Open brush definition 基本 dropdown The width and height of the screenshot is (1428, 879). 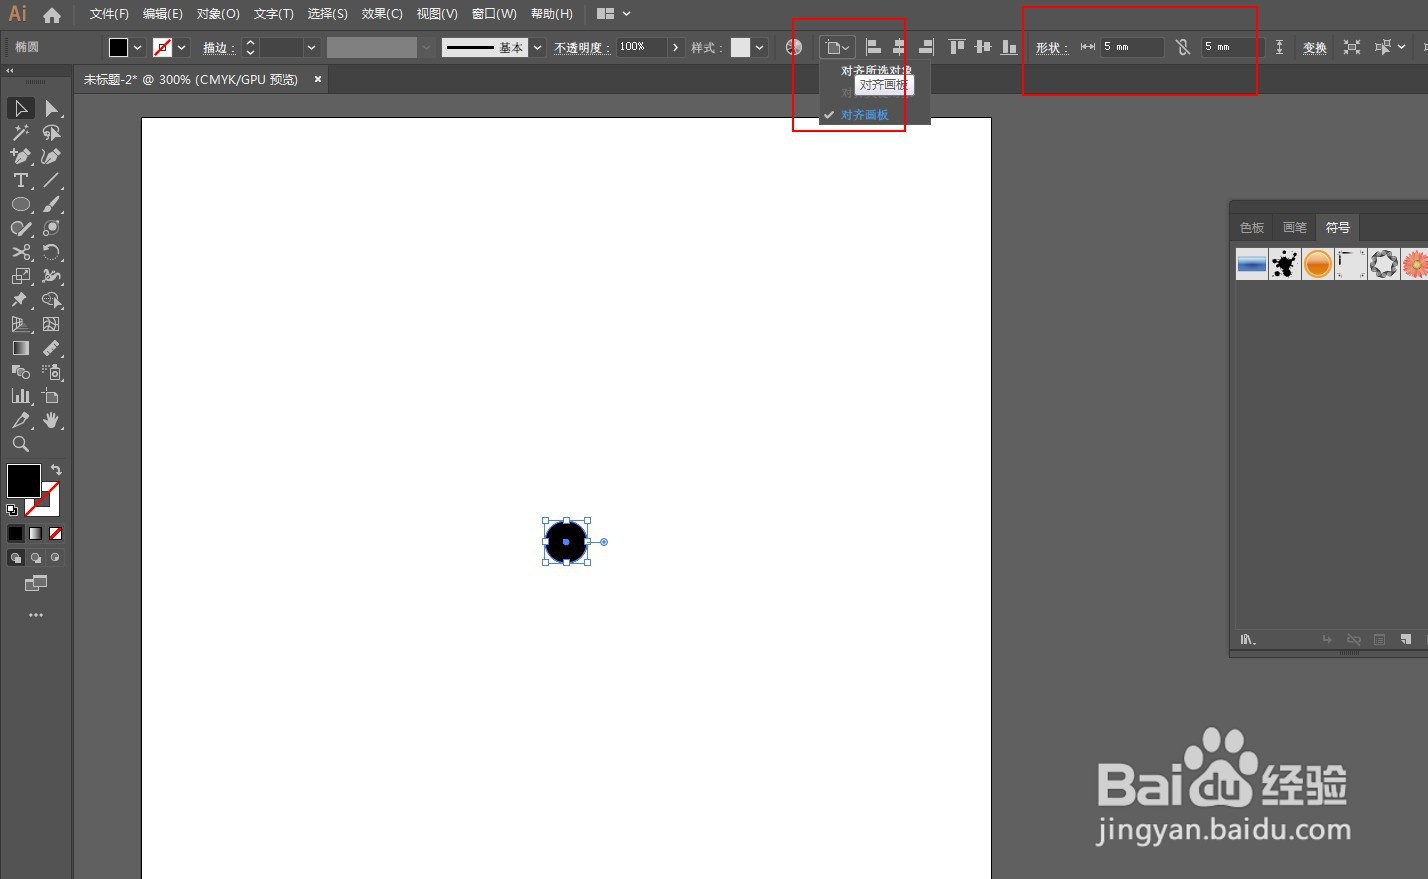coord(538,47)
